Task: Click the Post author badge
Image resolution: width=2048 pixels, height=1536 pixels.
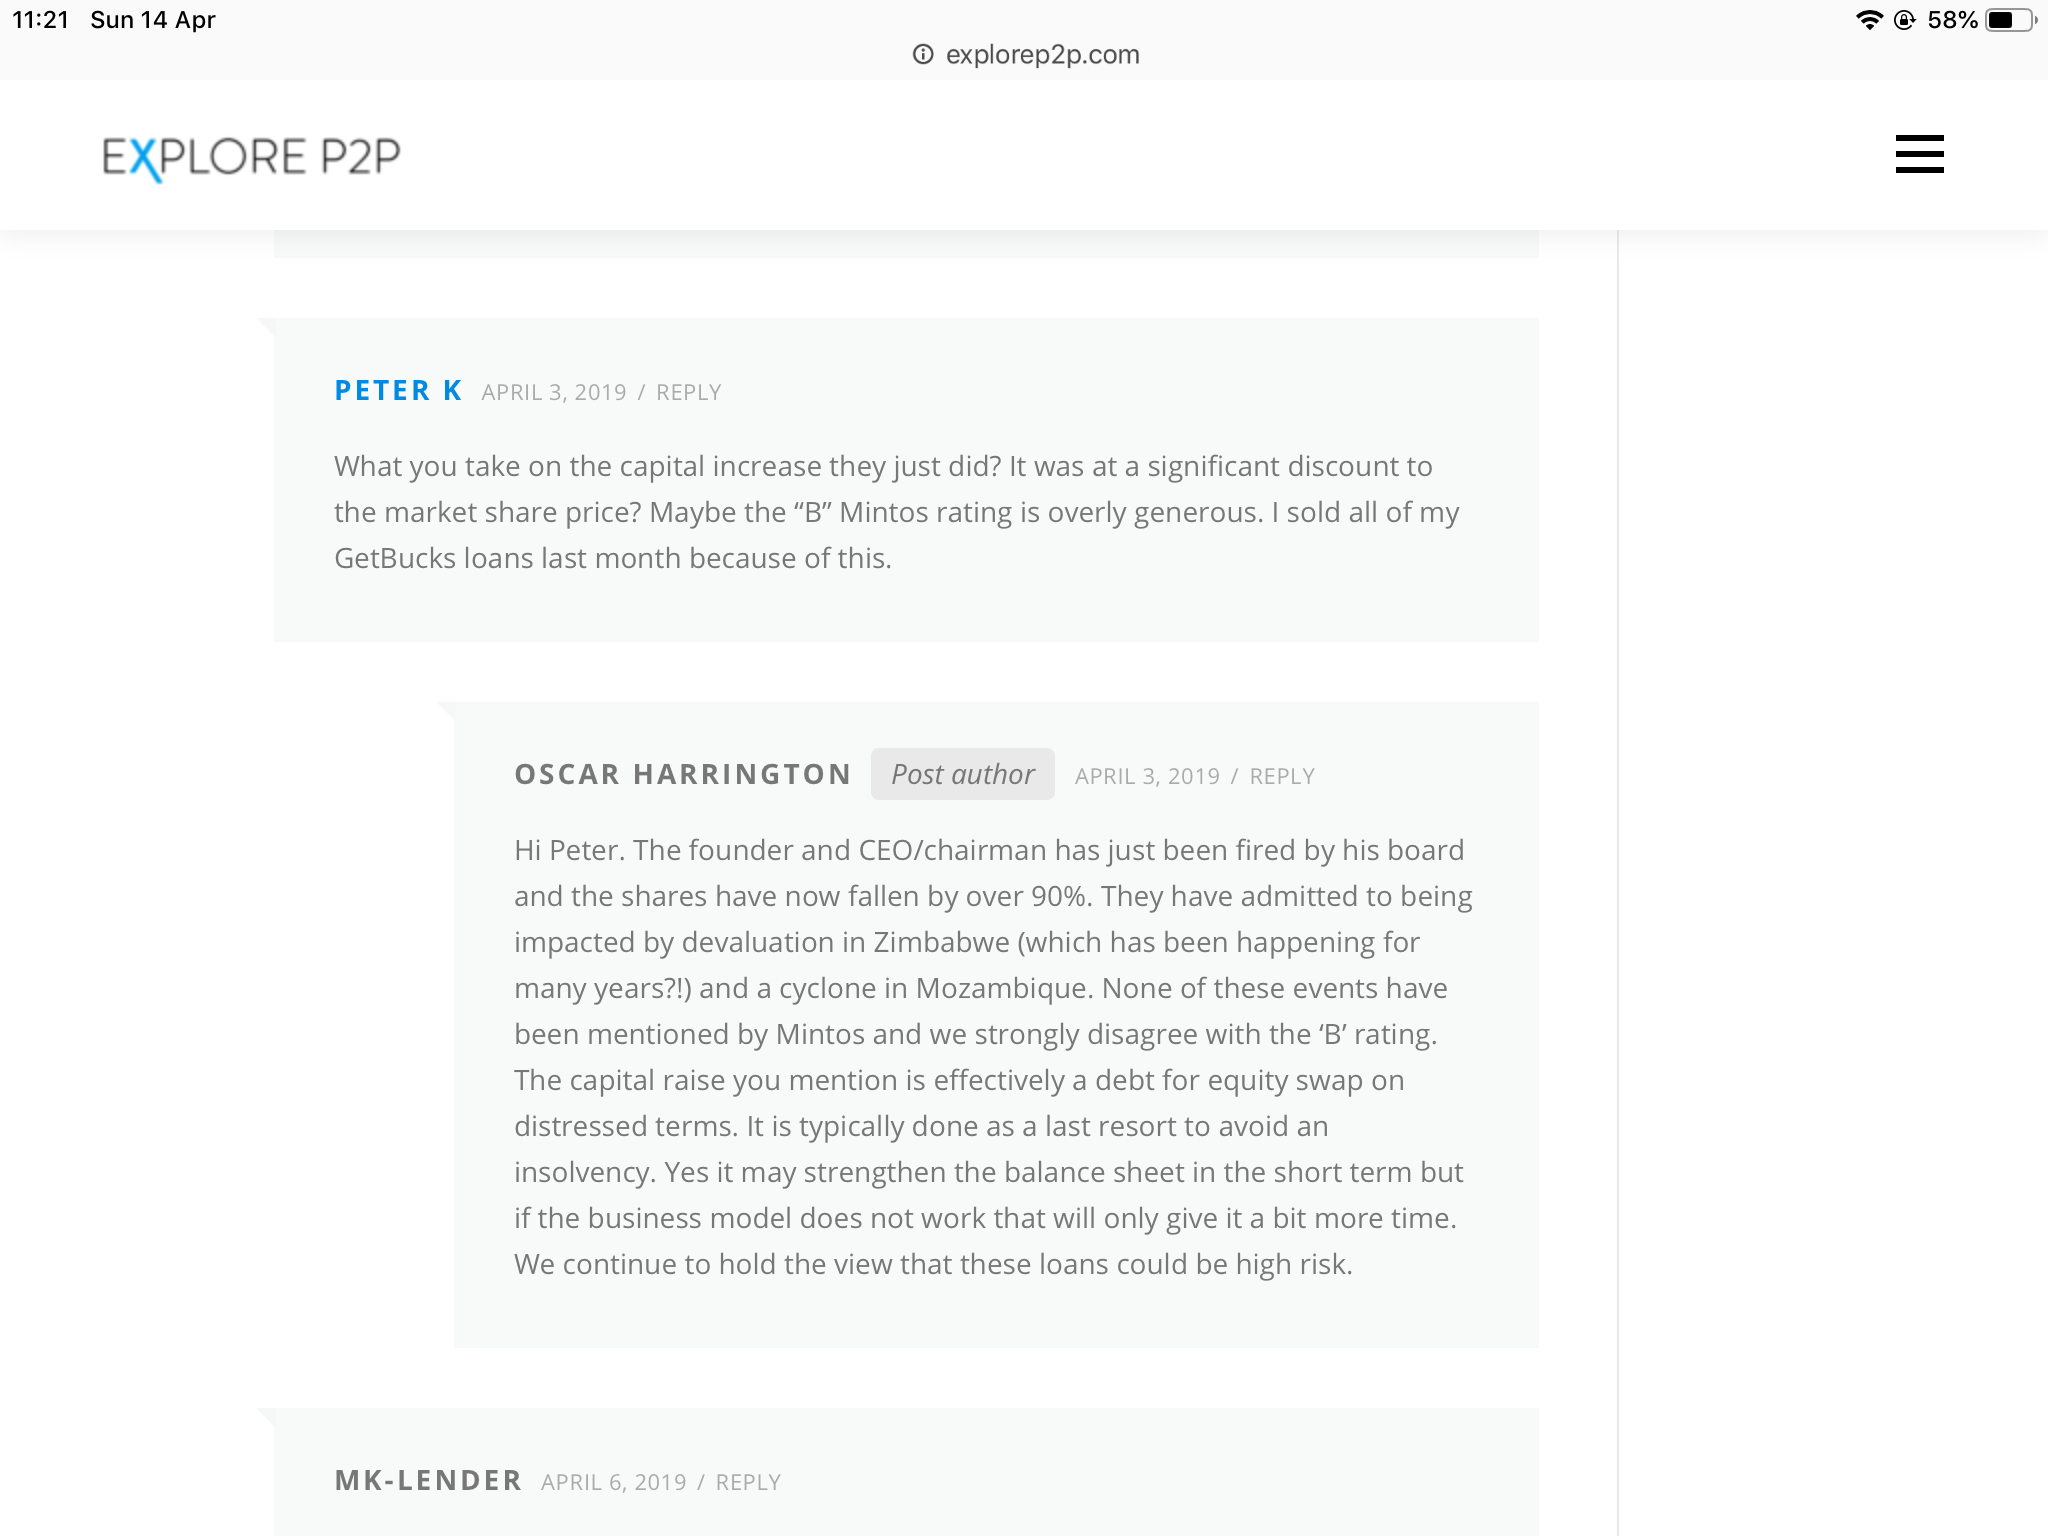Action: (x=962, y=774)
